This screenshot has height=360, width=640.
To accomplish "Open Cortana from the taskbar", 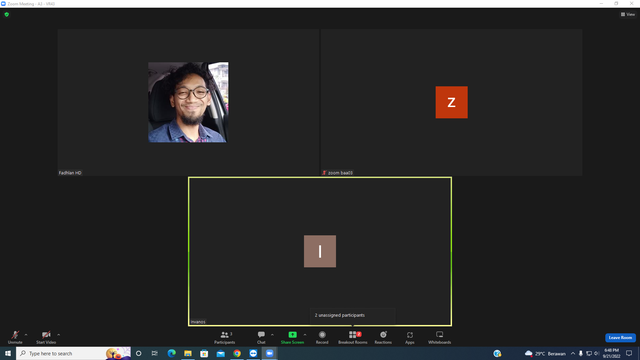I will (x=138, y=353).
